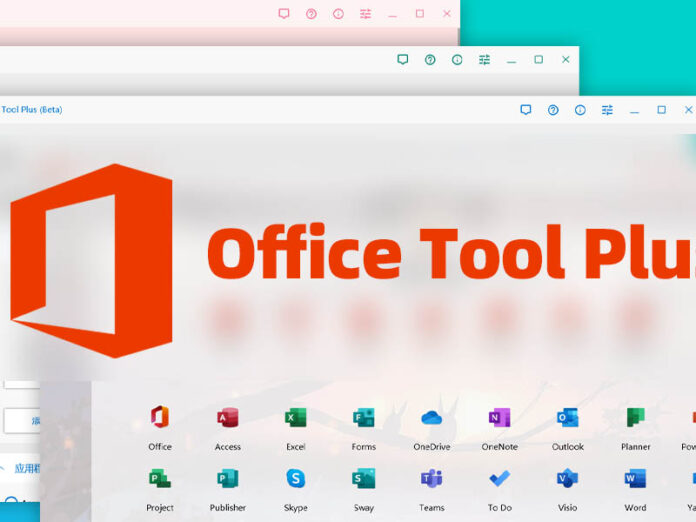The width and height of the screenshot is (696, 522).
Task: Open about info icon in blue window
Action: 580,110
